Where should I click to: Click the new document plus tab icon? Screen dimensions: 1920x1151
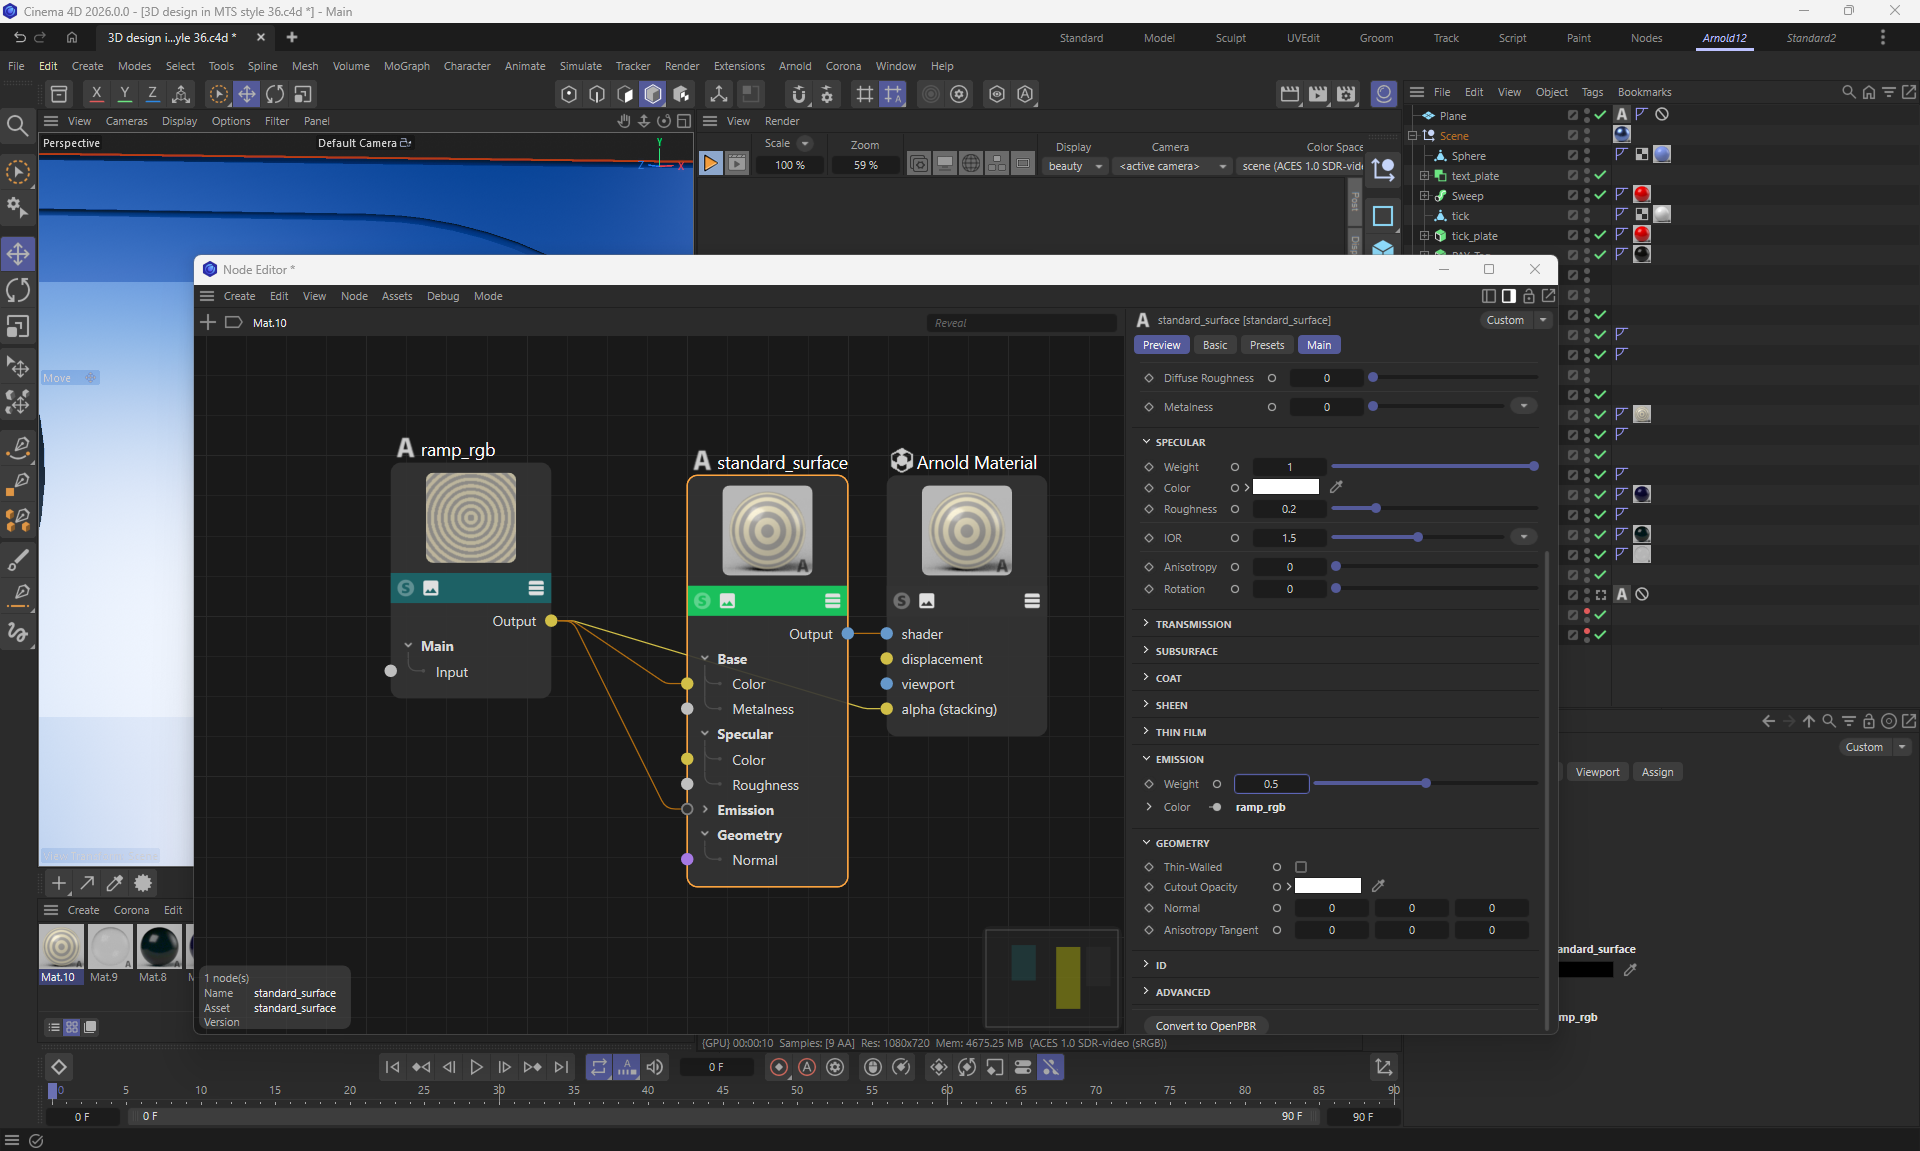click(292, 38)
